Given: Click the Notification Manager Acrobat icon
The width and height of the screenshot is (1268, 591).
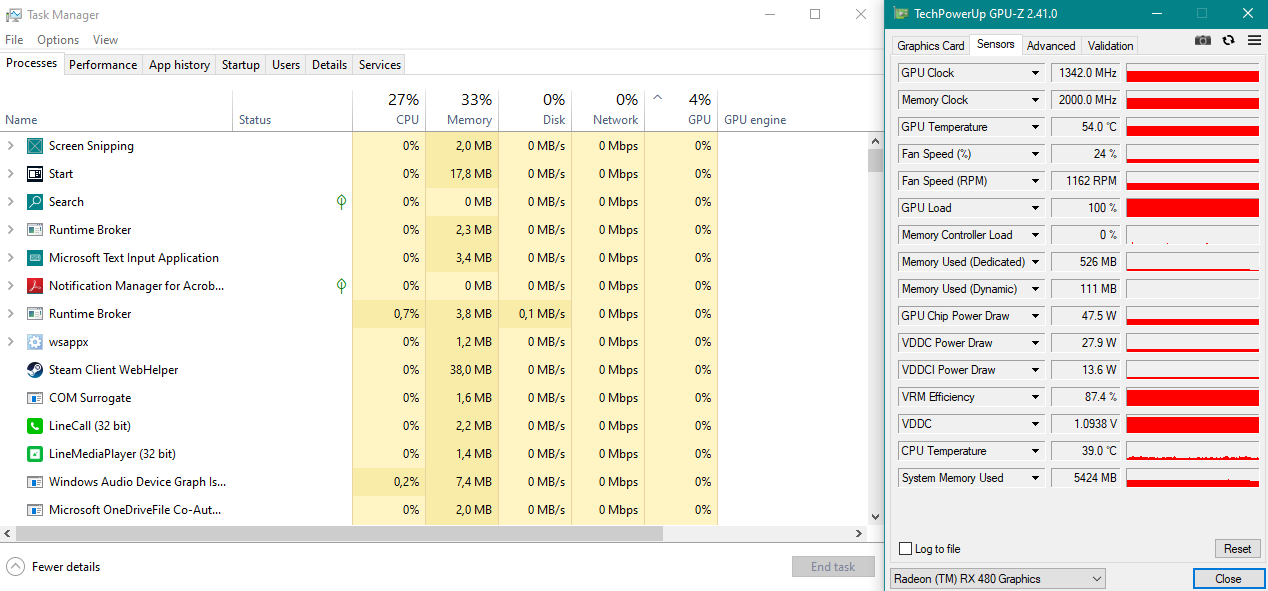Looking at the screenshot, I should [x=35, y=286].
